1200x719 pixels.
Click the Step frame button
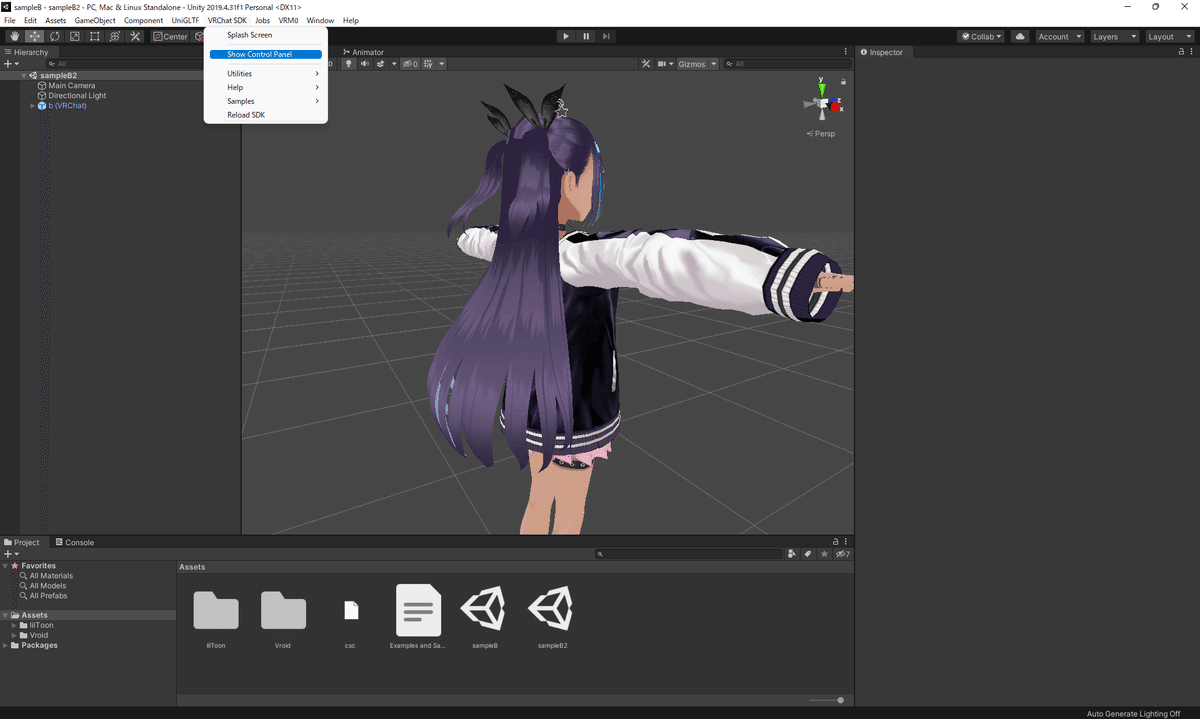(x=607, y=36)
